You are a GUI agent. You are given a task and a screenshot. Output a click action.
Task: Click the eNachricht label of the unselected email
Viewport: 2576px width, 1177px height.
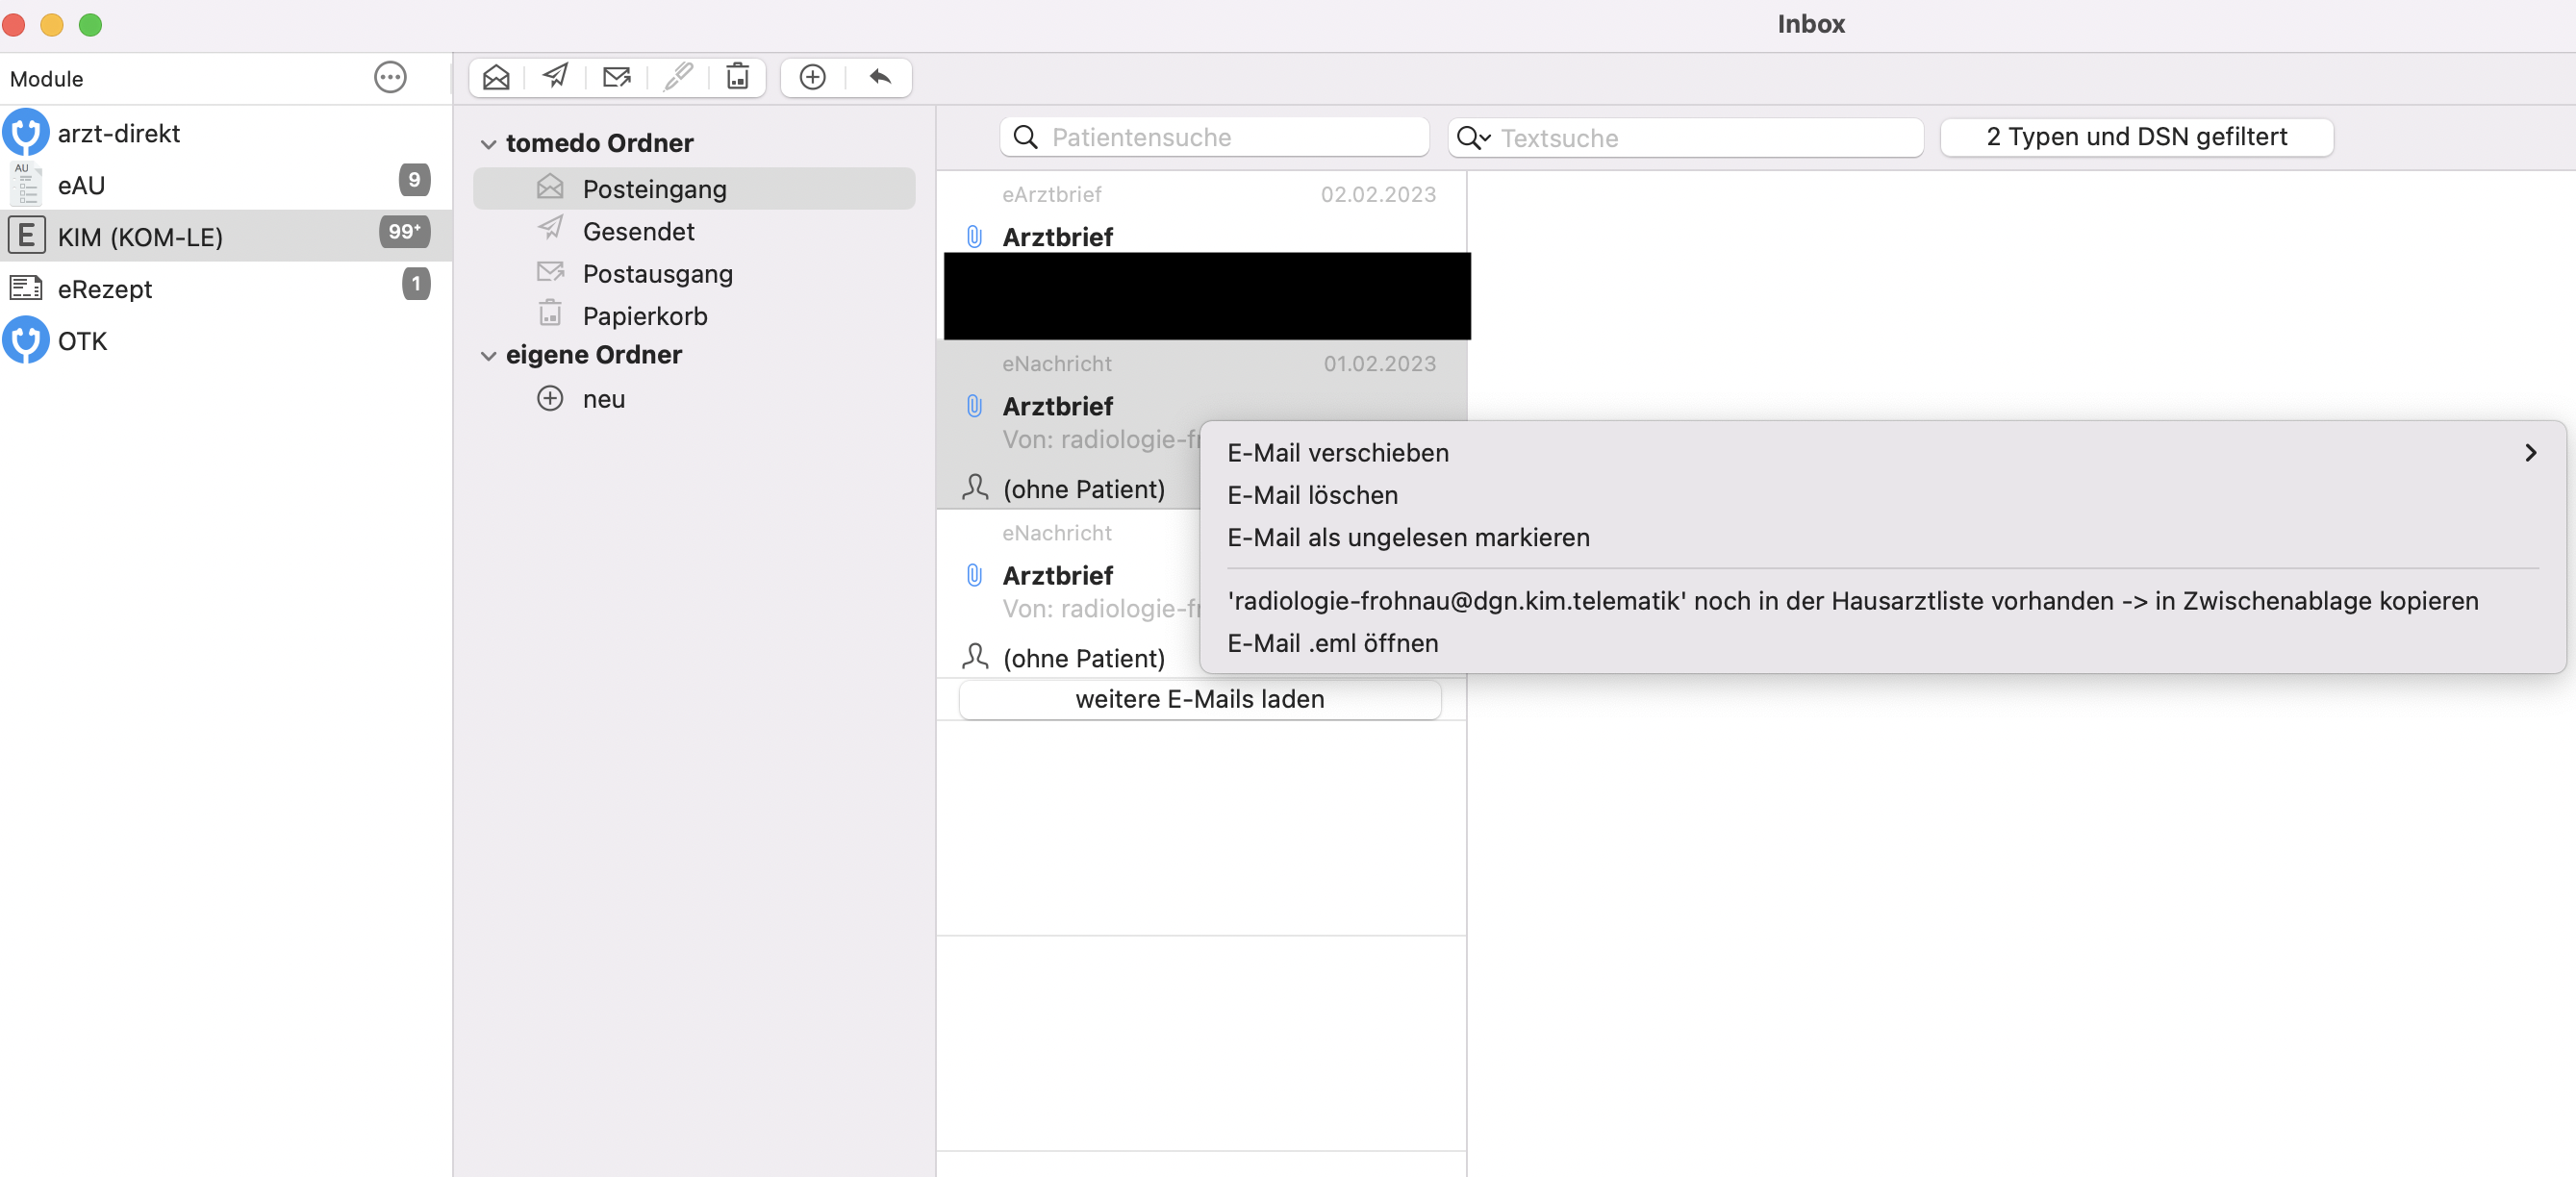[x=1056, y=533]
